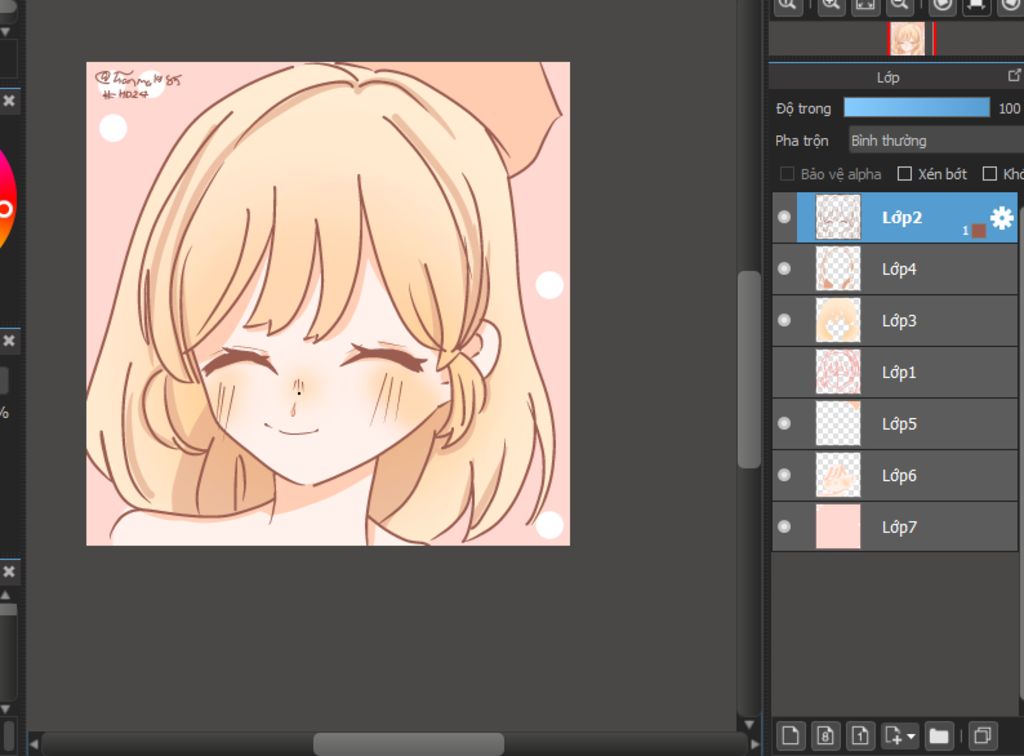Pop out the Lớp panel
The image size is (1024, 756).
tap(1014, 76)
